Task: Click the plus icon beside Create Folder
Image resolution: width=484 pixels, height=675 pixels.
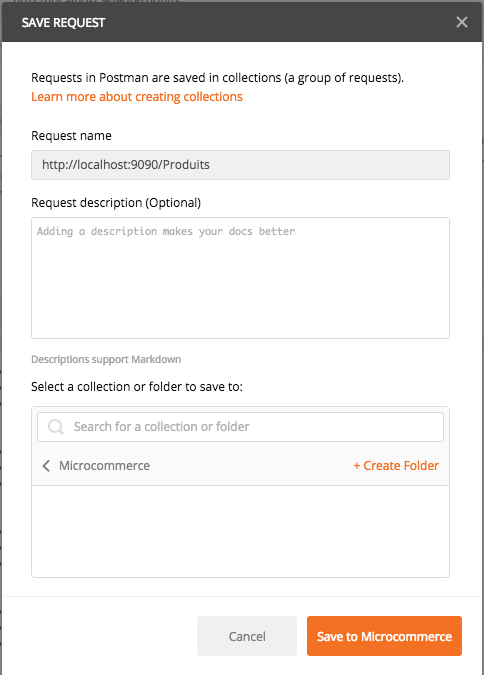Action: [357, 465]
